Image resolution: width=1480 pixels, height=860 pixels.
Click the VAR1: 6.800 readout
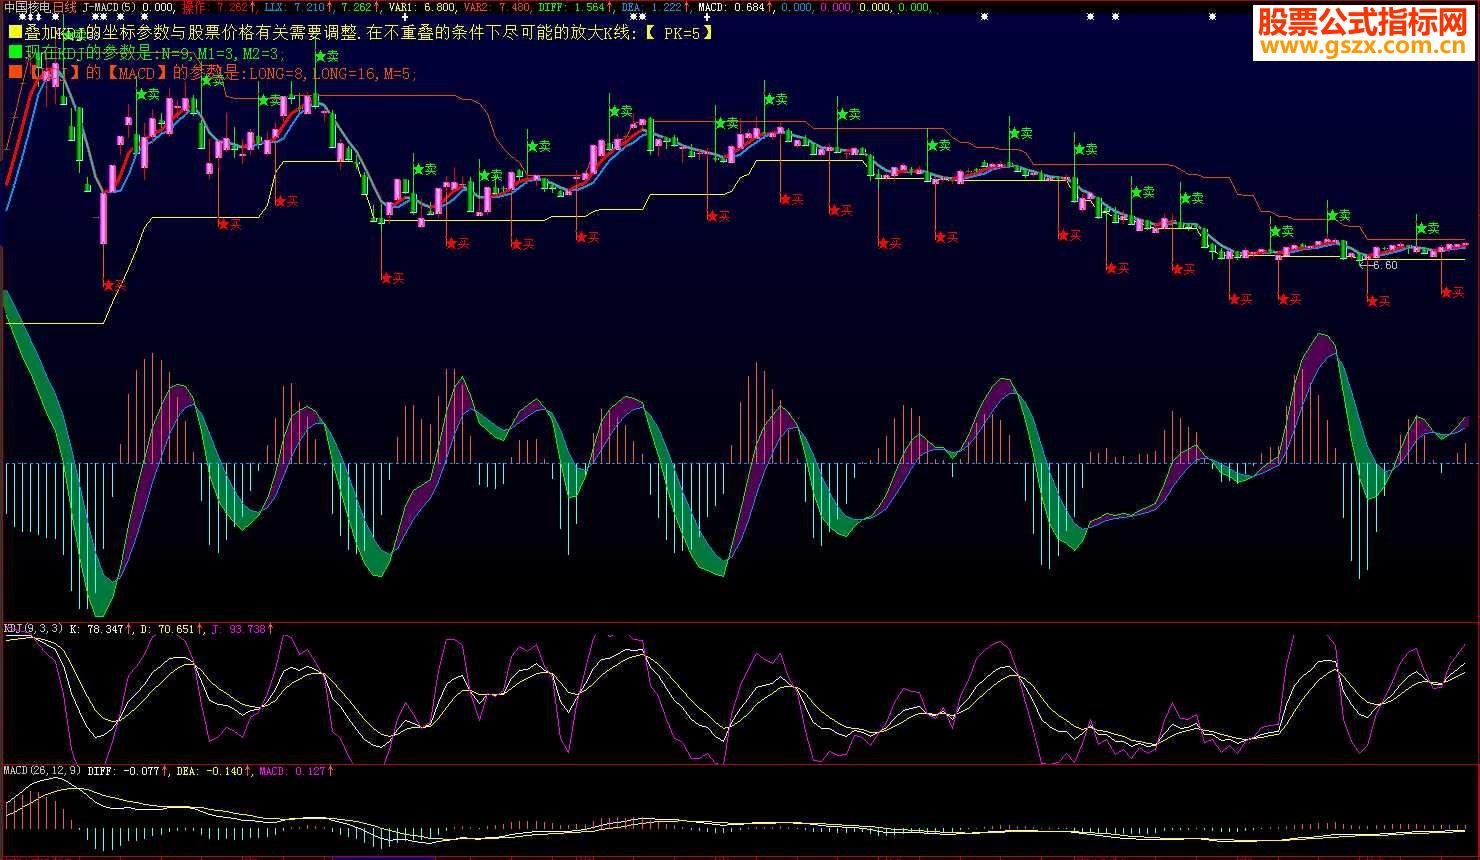coord(423,7)
